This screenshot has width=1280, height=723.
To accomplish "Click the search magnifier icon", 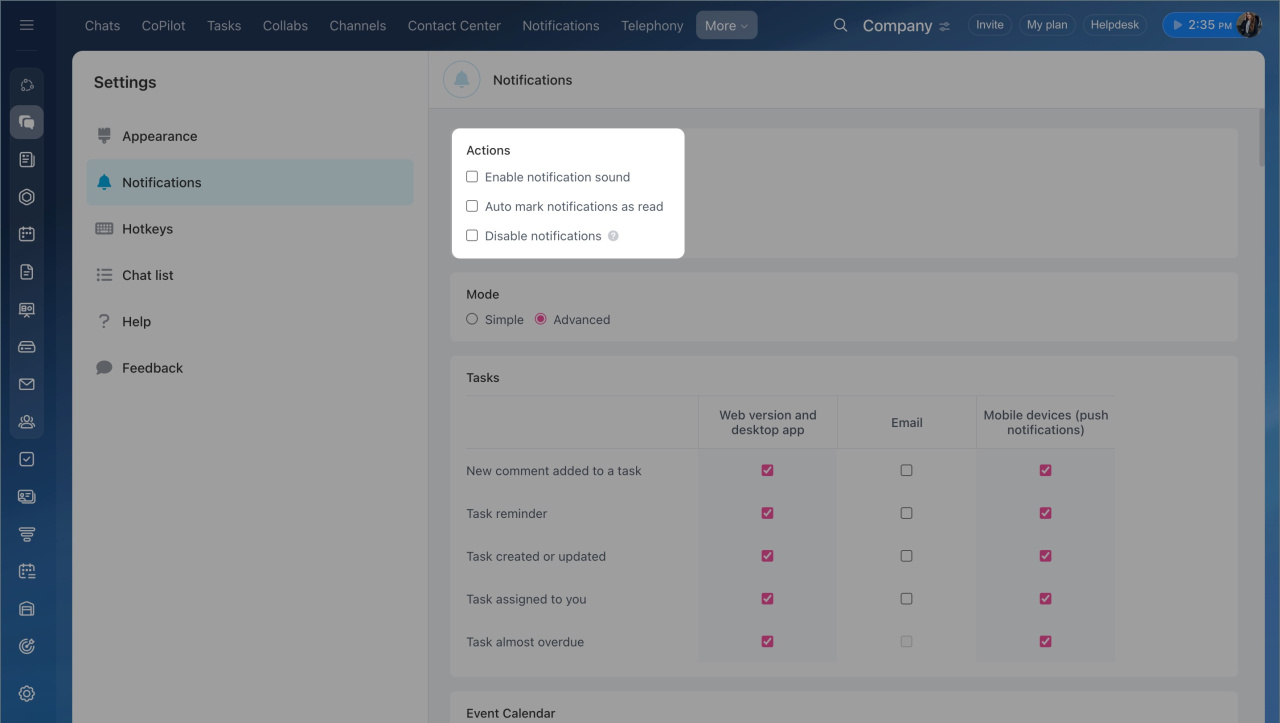I will click(840, 25).
